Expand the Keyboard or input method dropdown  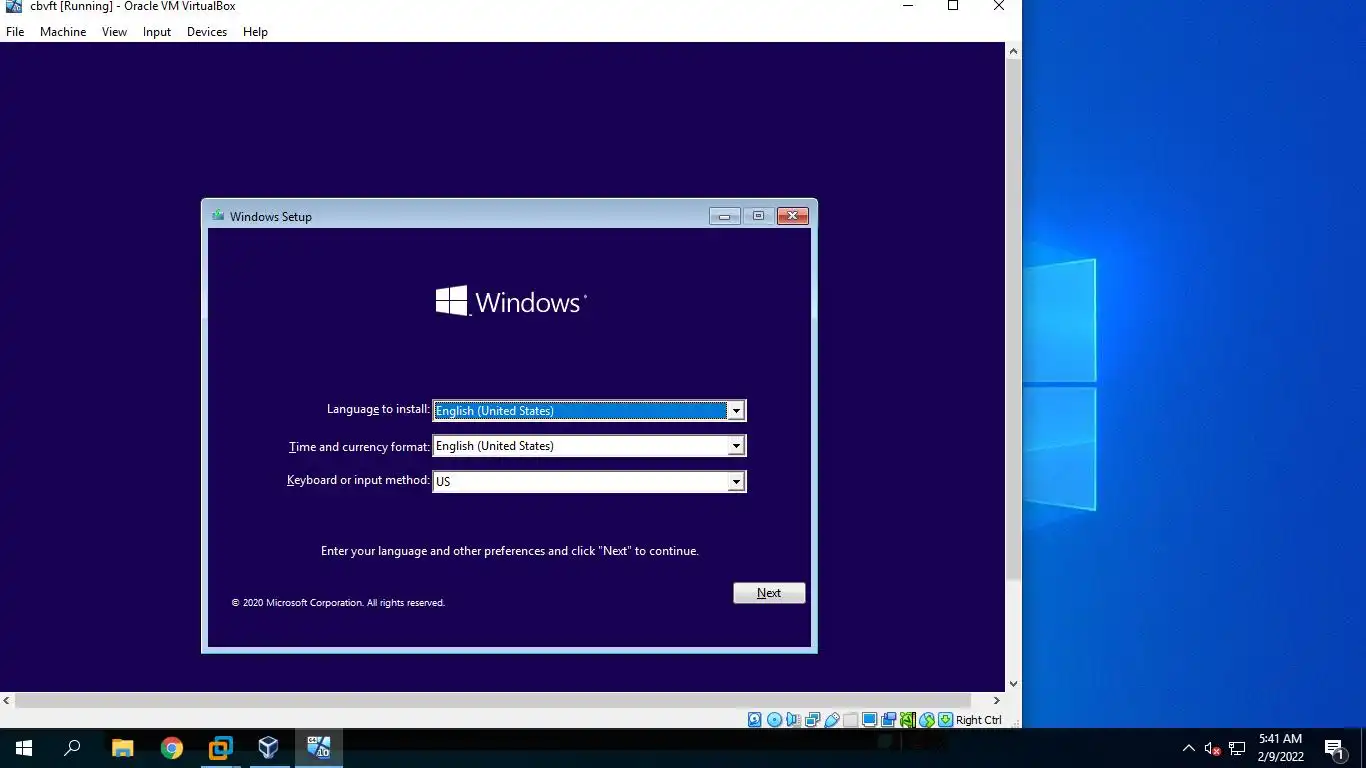(736, 482)
